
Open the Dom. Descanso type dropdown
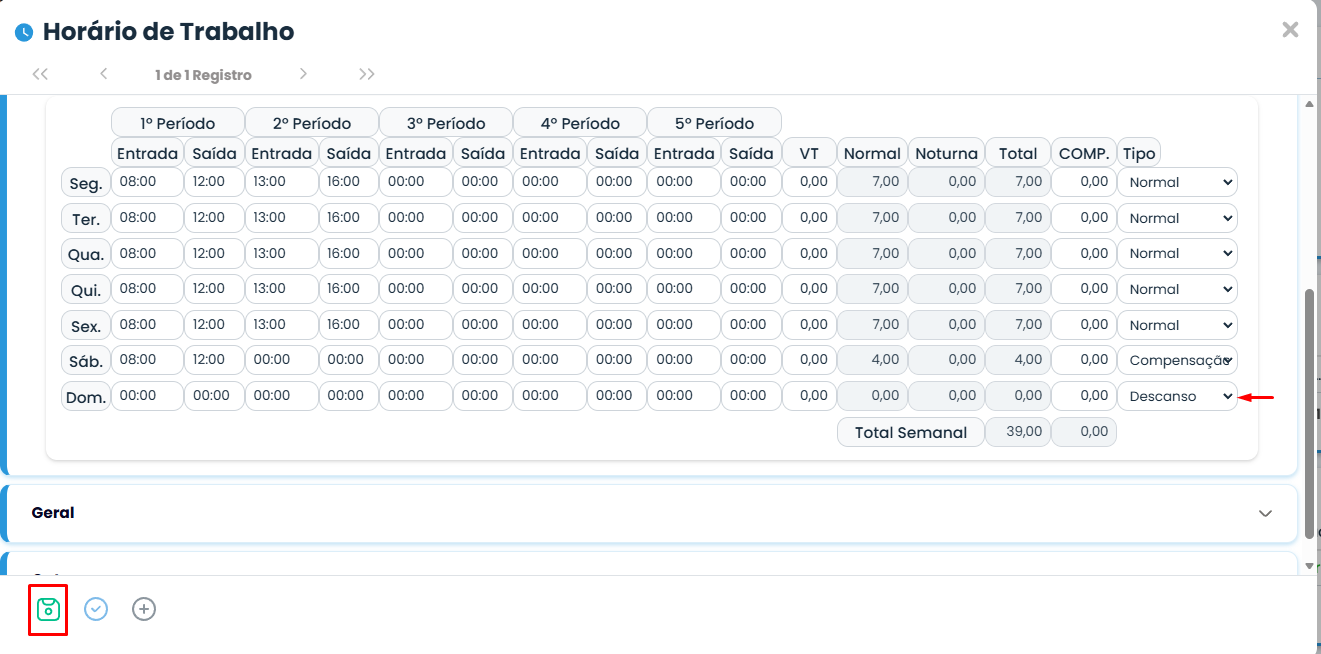click(1177, 396)
